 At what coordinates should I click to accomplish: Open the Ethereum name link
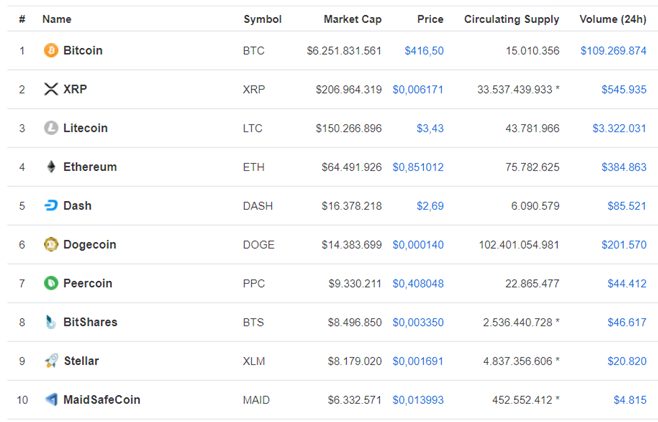coord(90,167)
